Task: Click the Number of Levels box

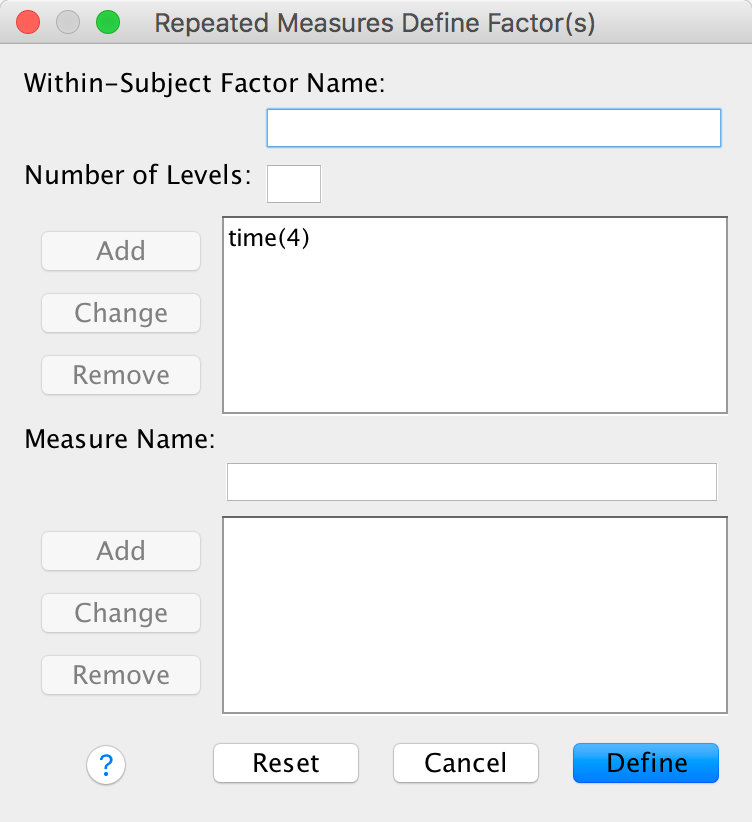Action: [294, 184]
